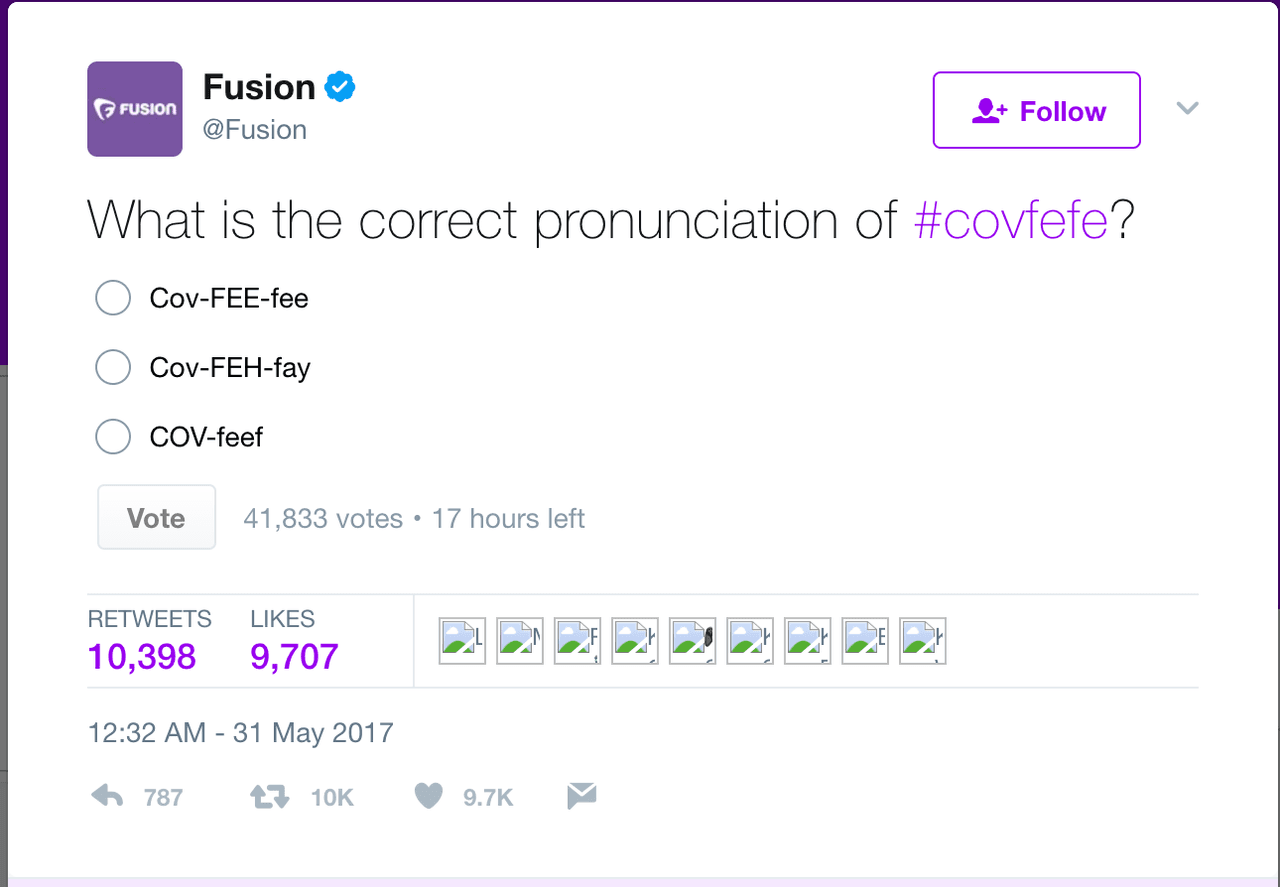The image size is (1280, 887).
Task: Choose the COV-feef pronunciation option
Action: coord(113,436)
